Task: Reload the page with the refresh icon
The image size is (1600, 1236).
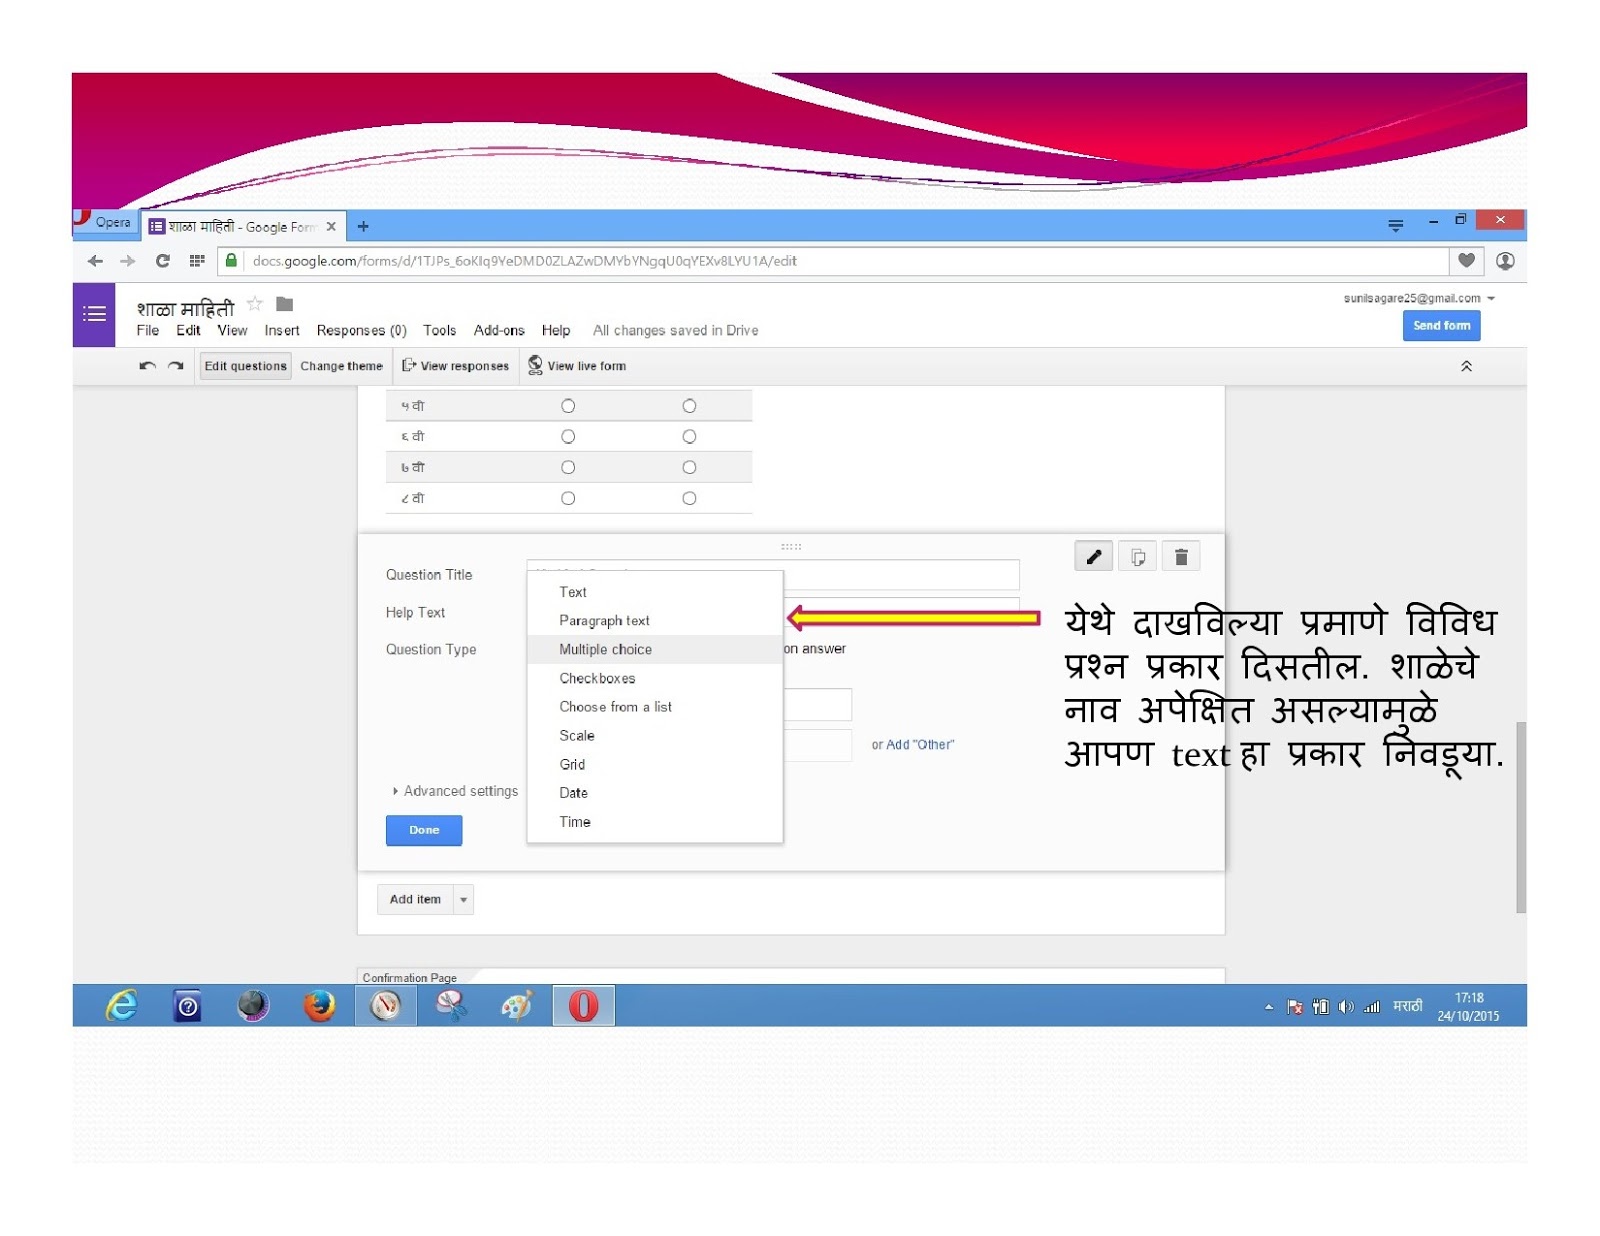Action: point(162,261)
